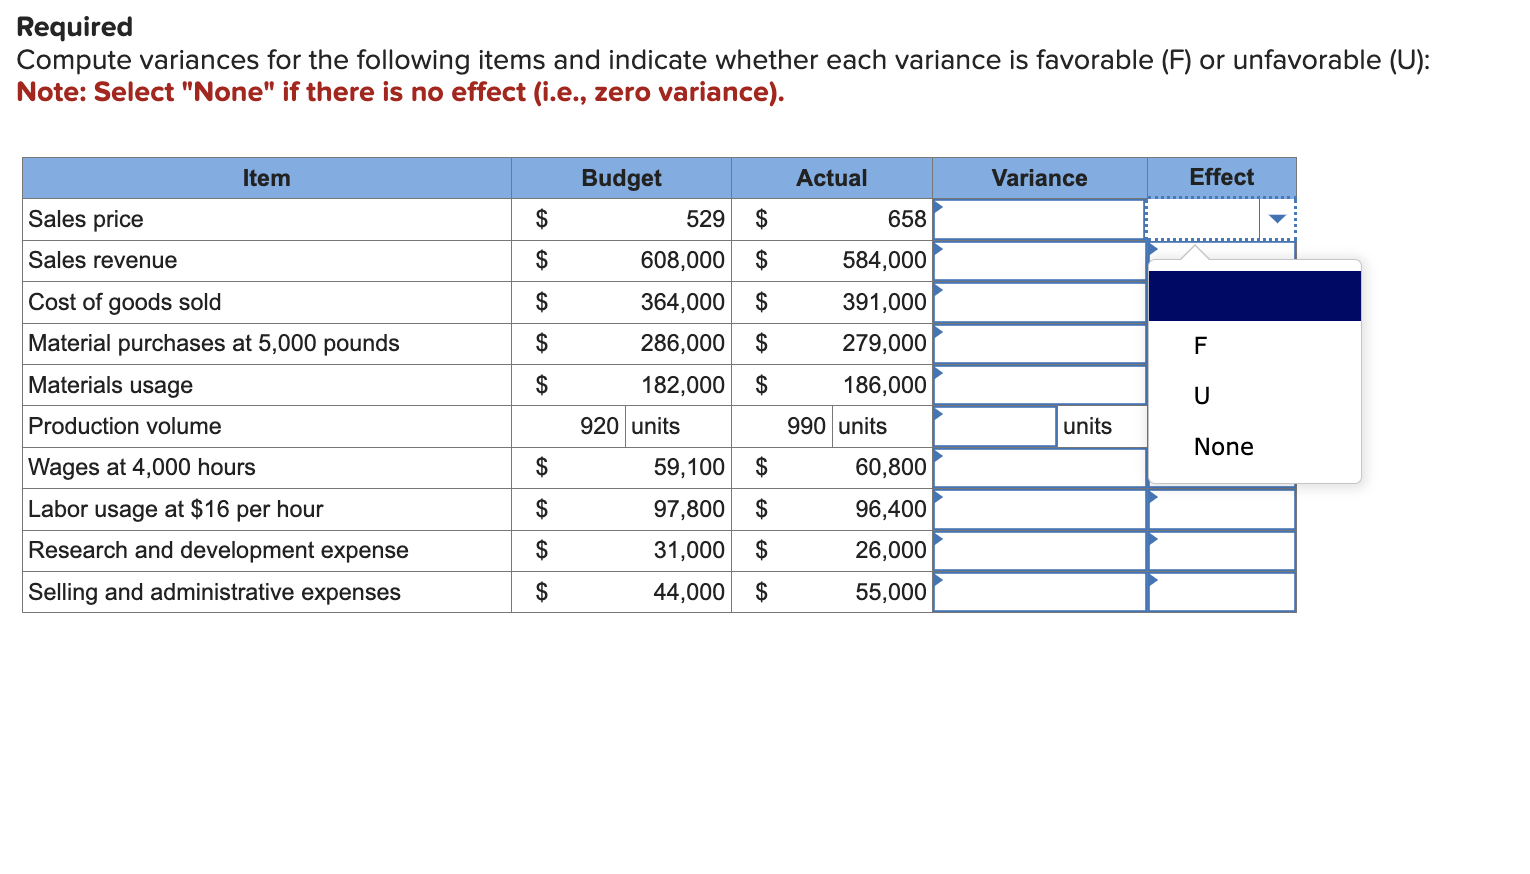
Task: Select the blank highlighted dropdown option
Action: coord(1254,296)
